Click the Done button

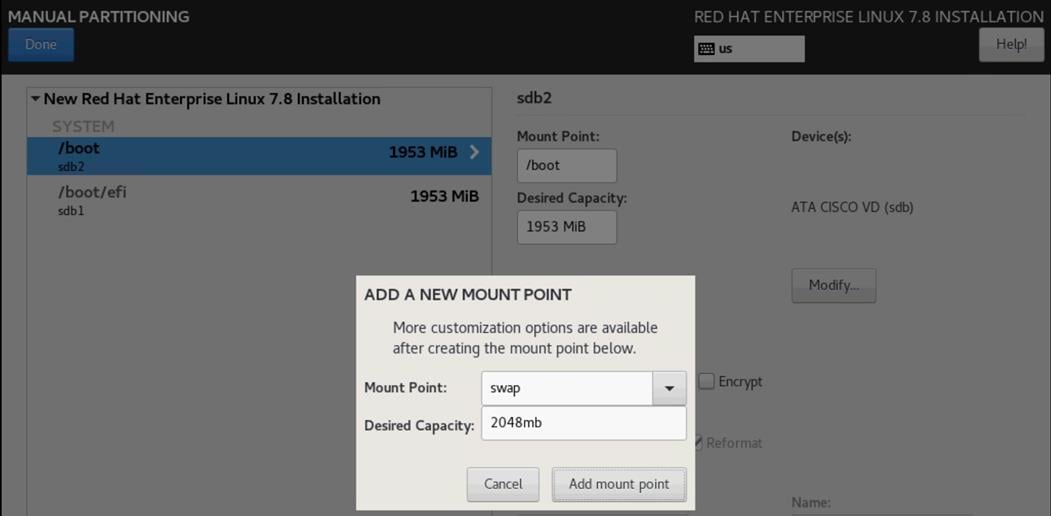coord(41,45)
